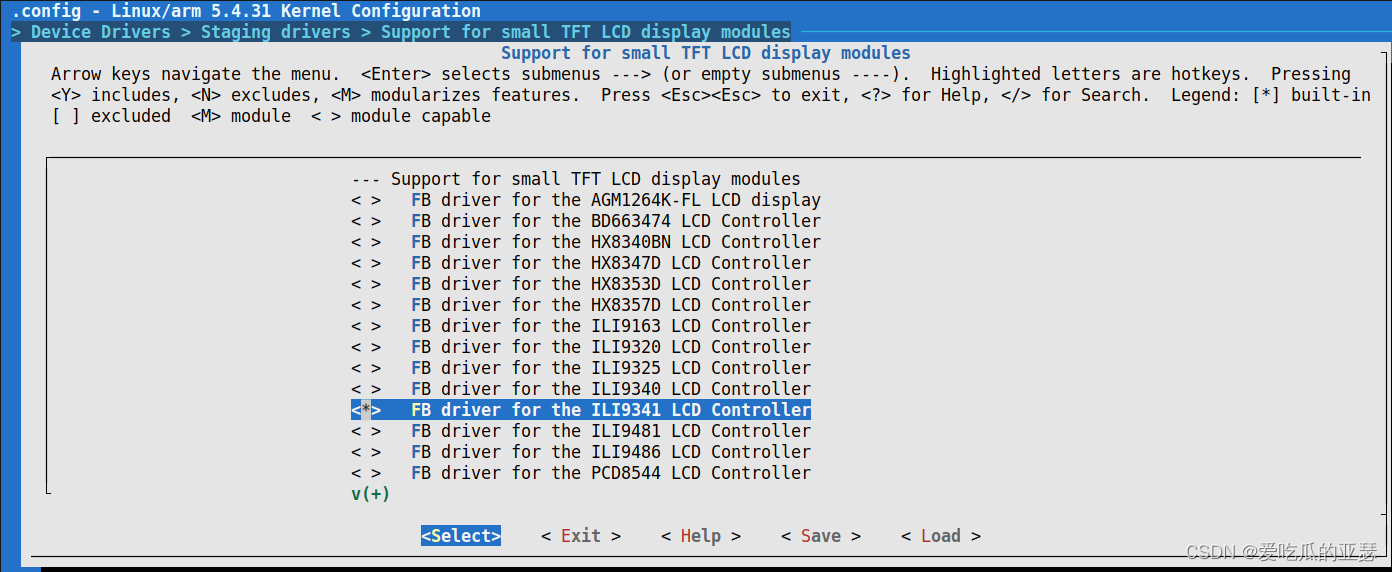Select HX8347D LCD Controller row text
The height and width of the screenshot is (572, 1392).
click(x=611, y=263)
